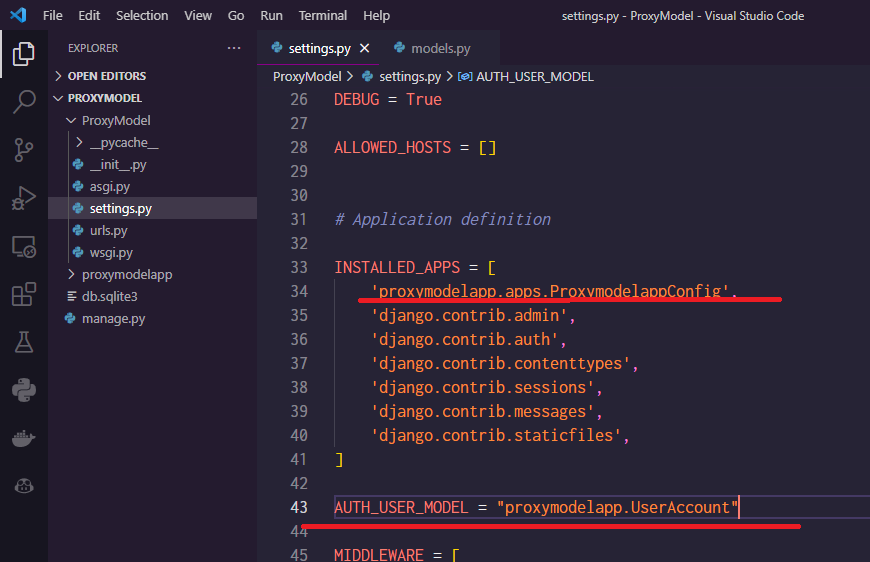Open the Explorer view in the activity bar
Image resolution: width=870 pixels, height=562 pixels.
pyautogui.click(x=24, y=54)
